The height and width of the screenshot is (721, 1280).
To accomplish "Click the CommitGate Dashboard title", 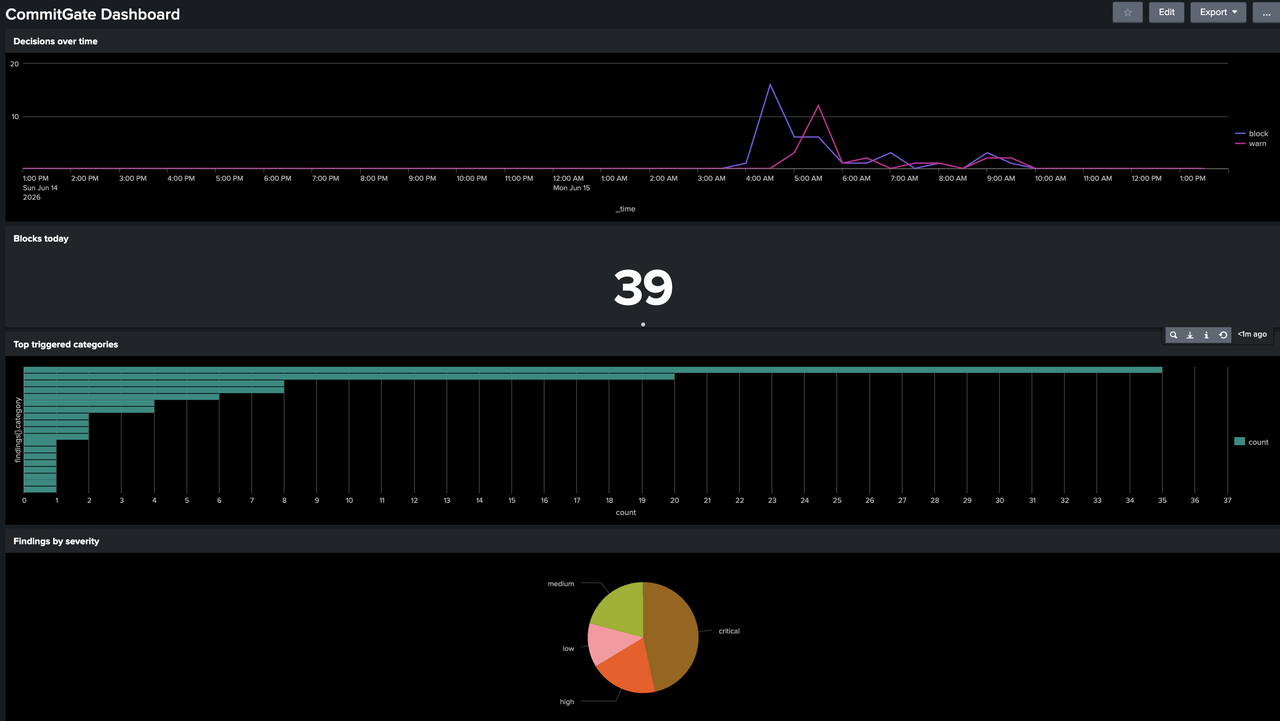I will tap(93, 14).
